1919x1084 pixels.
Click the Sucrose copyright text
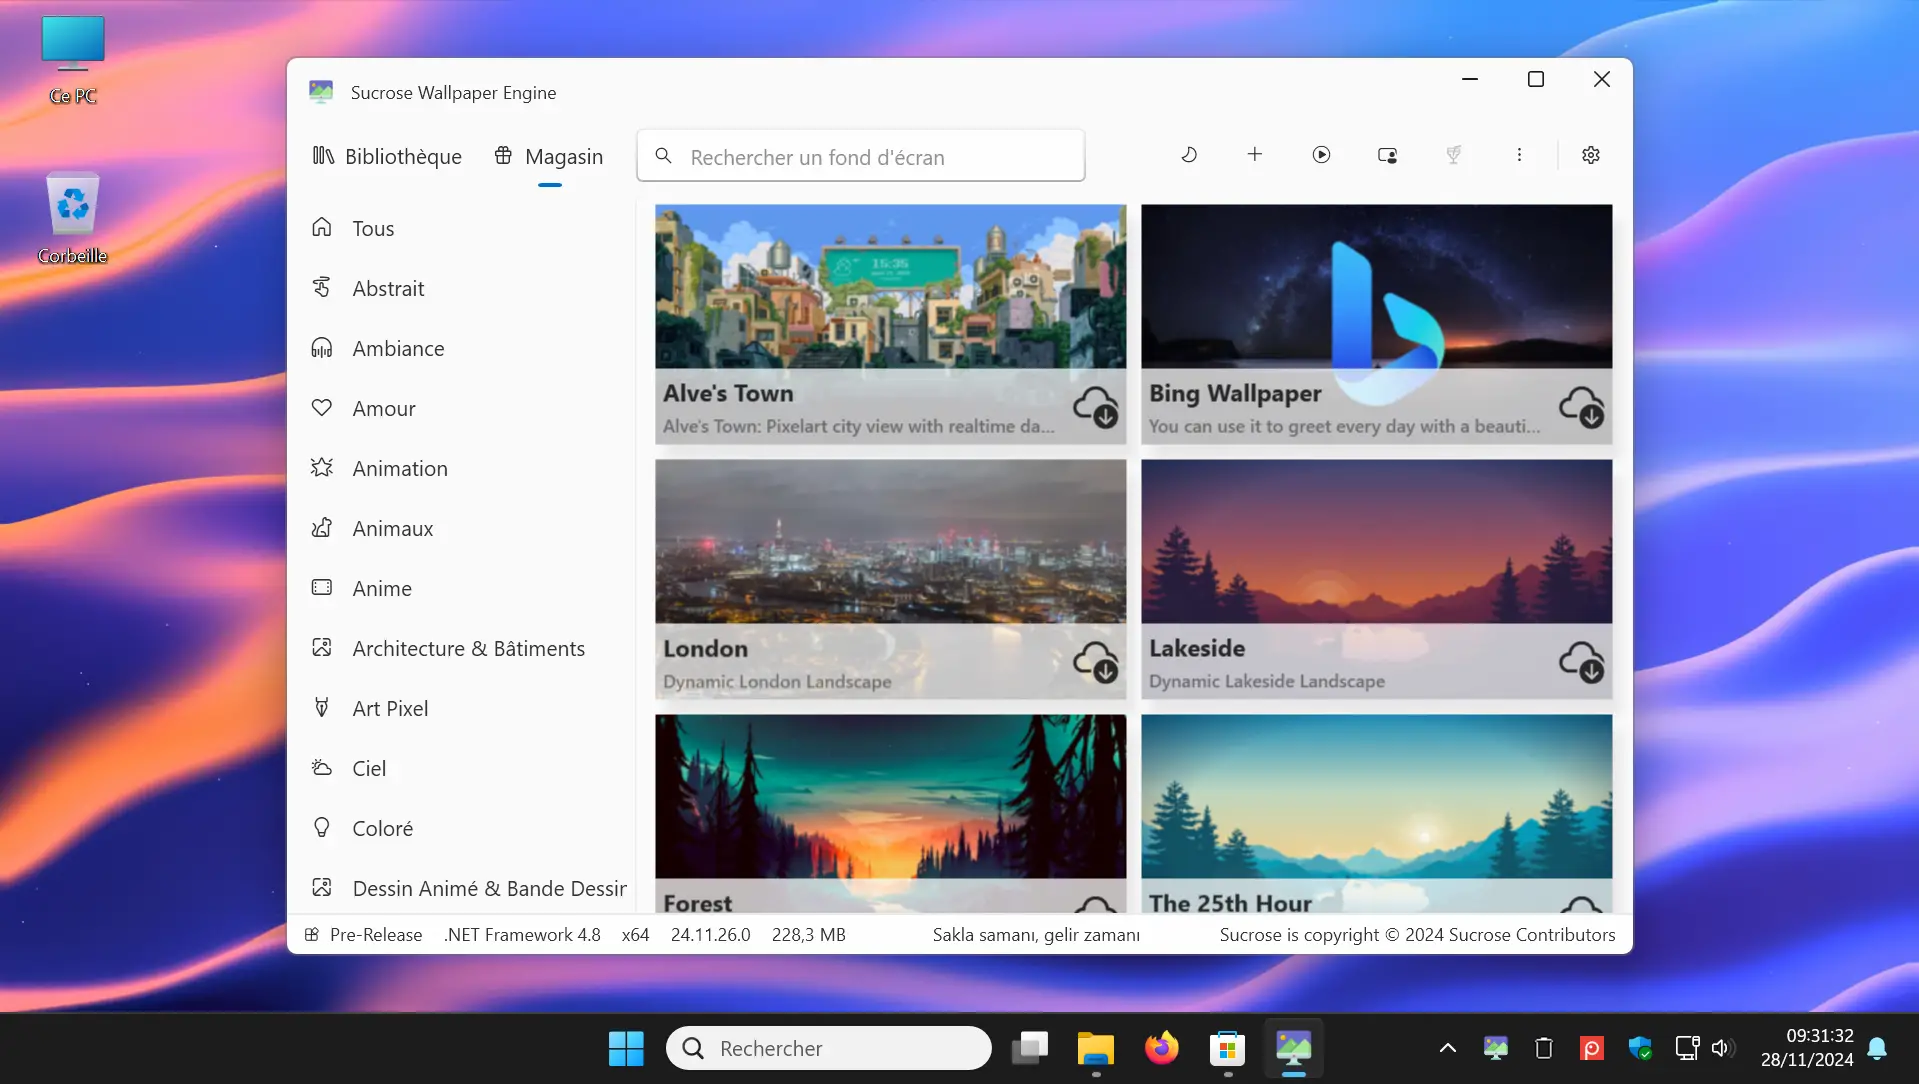coord(1417,934)
